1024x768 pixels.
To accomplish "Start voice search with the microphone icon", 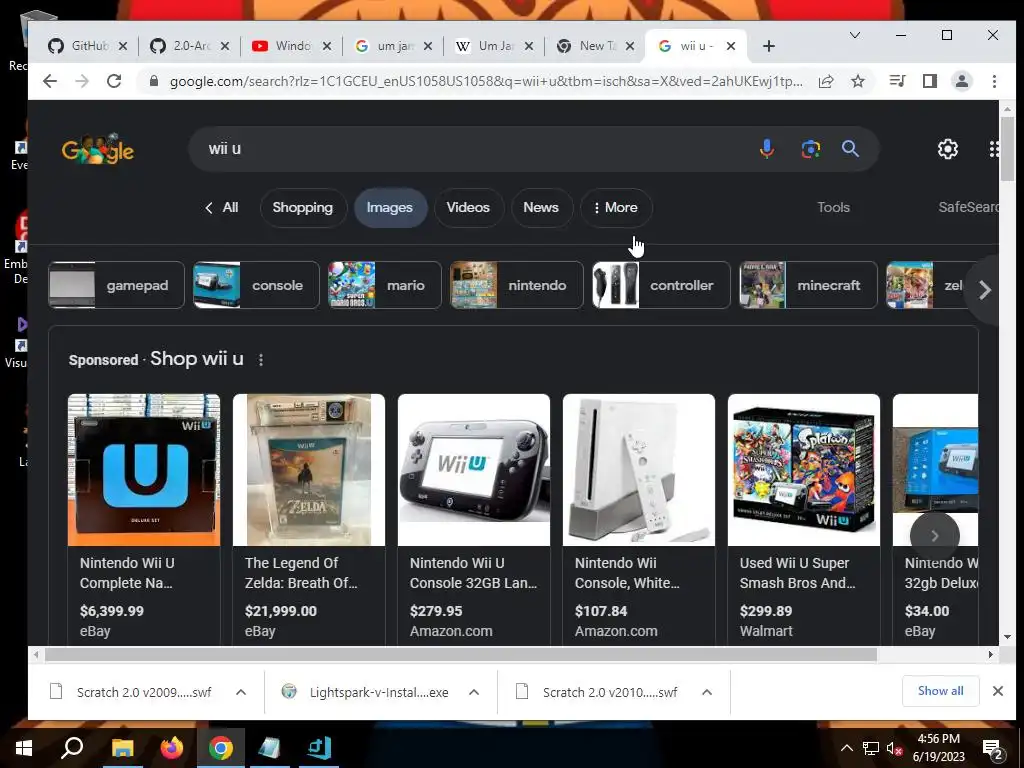I will click(x=767, y=149).
